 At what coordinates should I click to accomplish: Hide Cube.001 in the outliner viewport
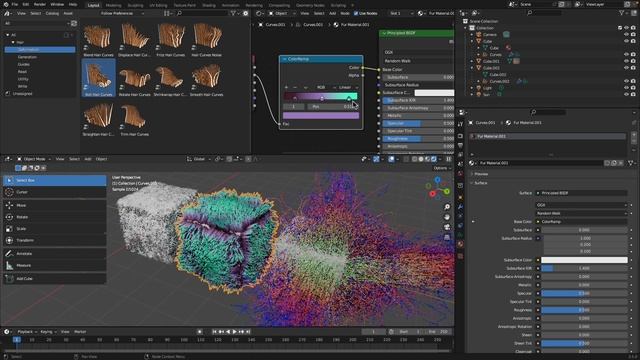coord(627,61)
